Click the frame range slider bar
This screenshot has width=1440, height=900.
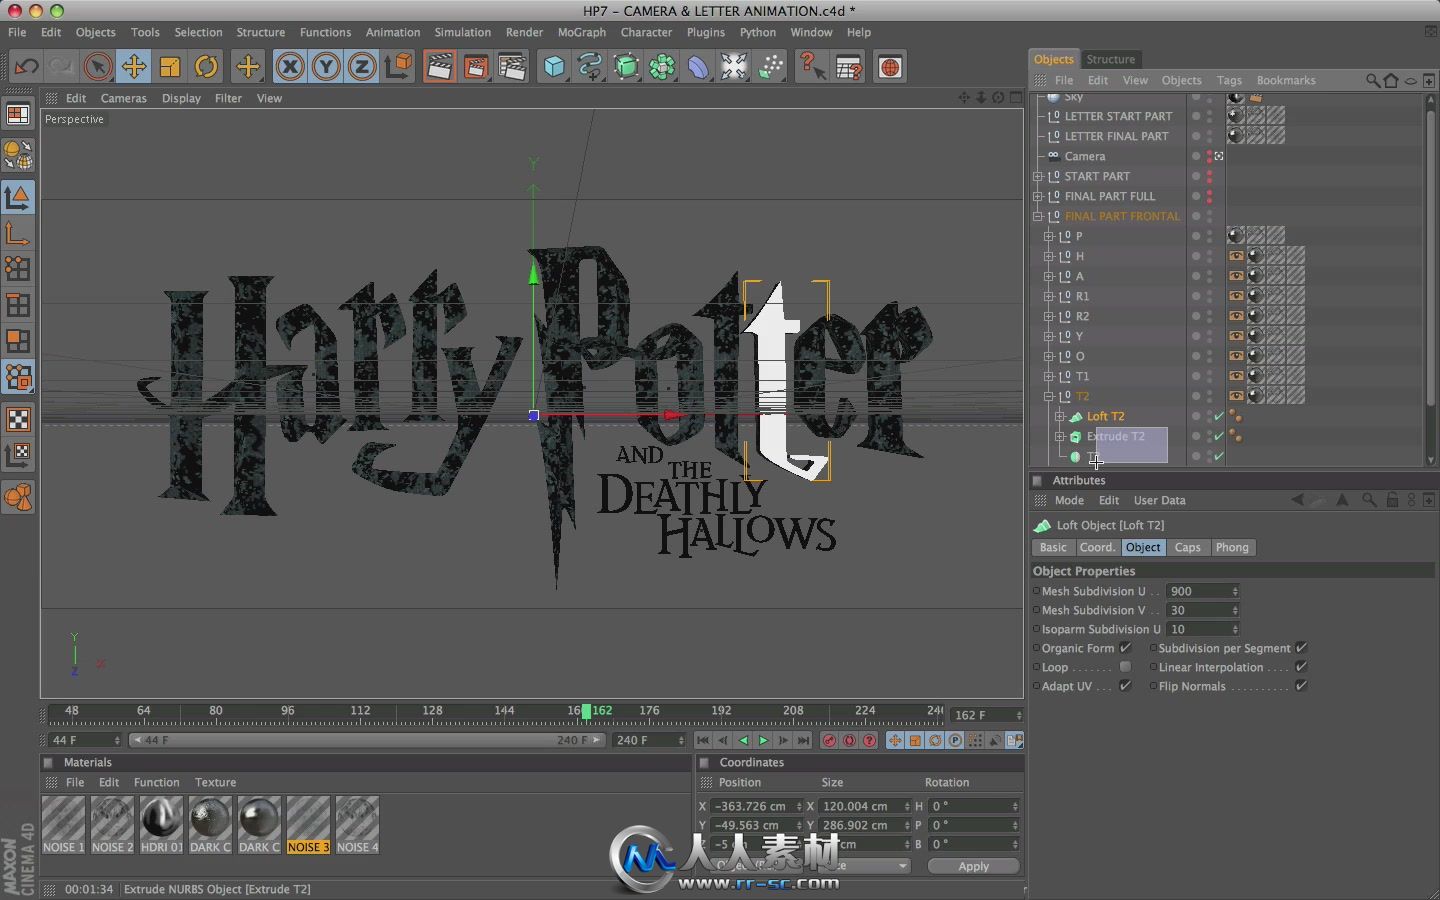click(x=367, y=740)
